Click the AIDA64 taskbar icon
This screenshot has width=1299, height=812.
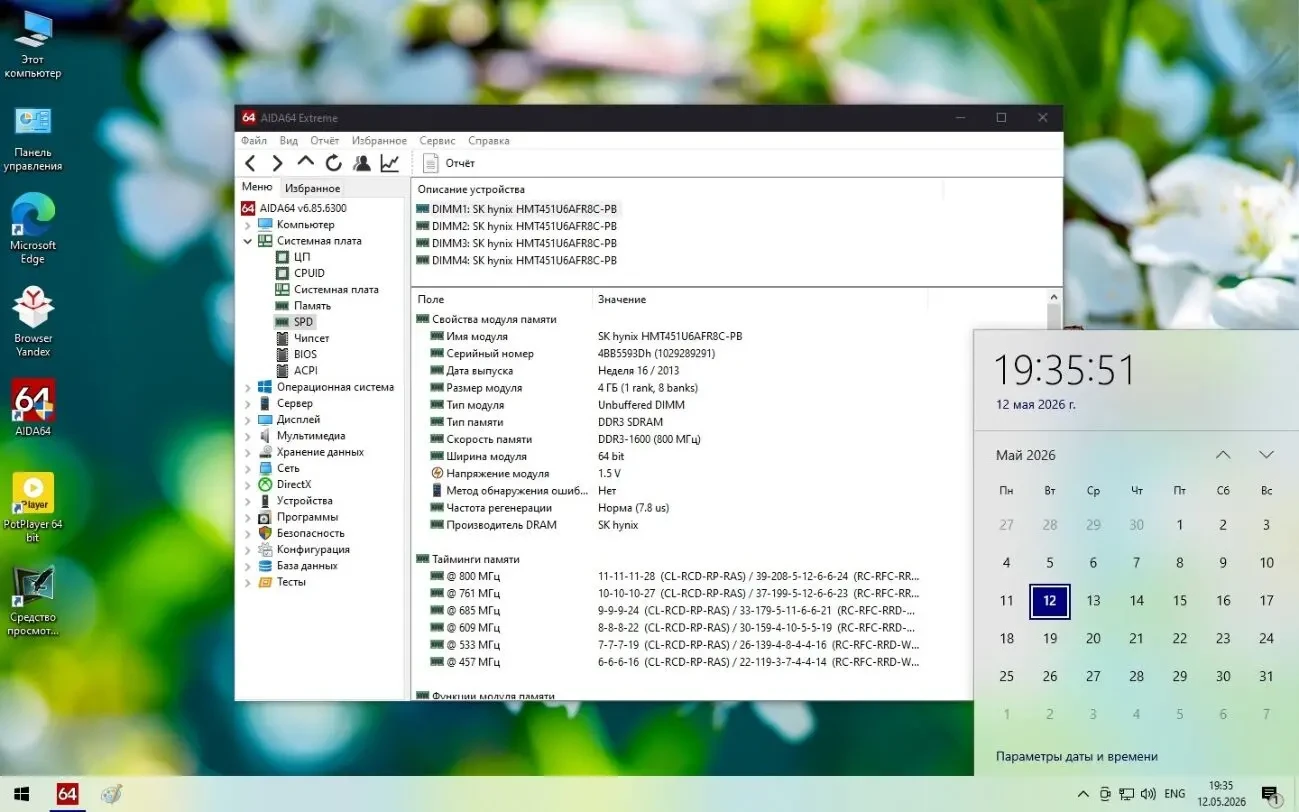pos(67,794)
